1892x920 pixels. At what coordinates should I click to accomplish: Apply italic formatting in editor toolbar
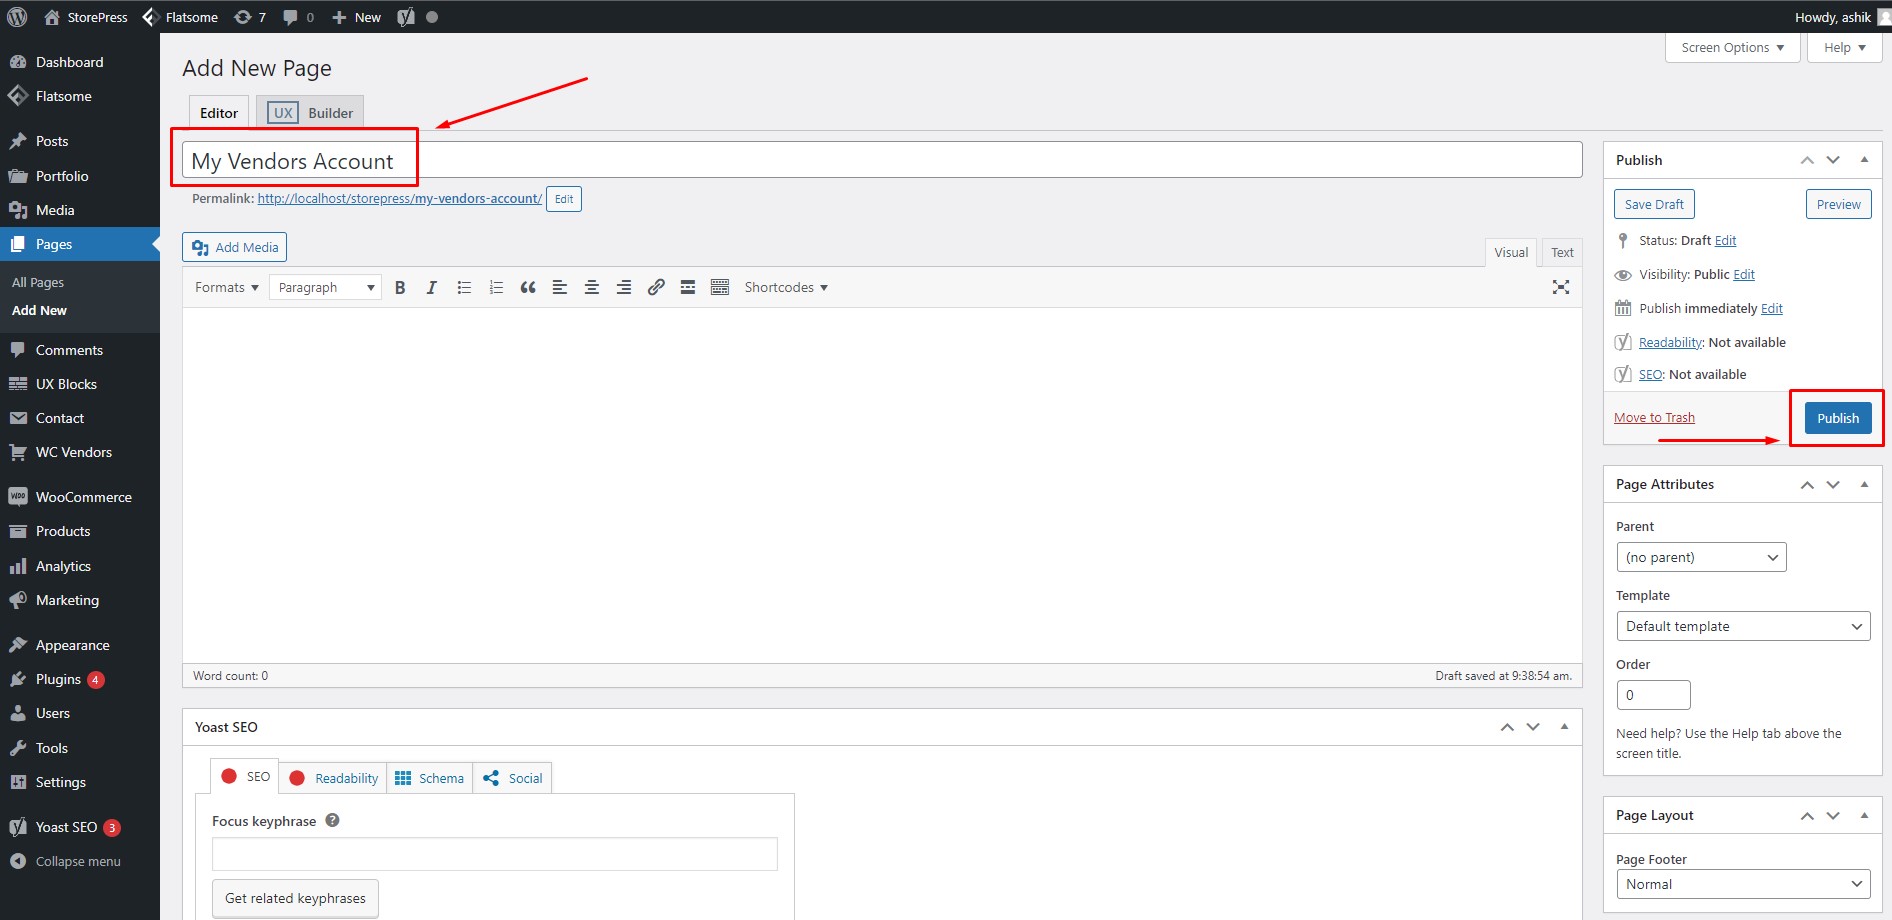pos(432,288)
